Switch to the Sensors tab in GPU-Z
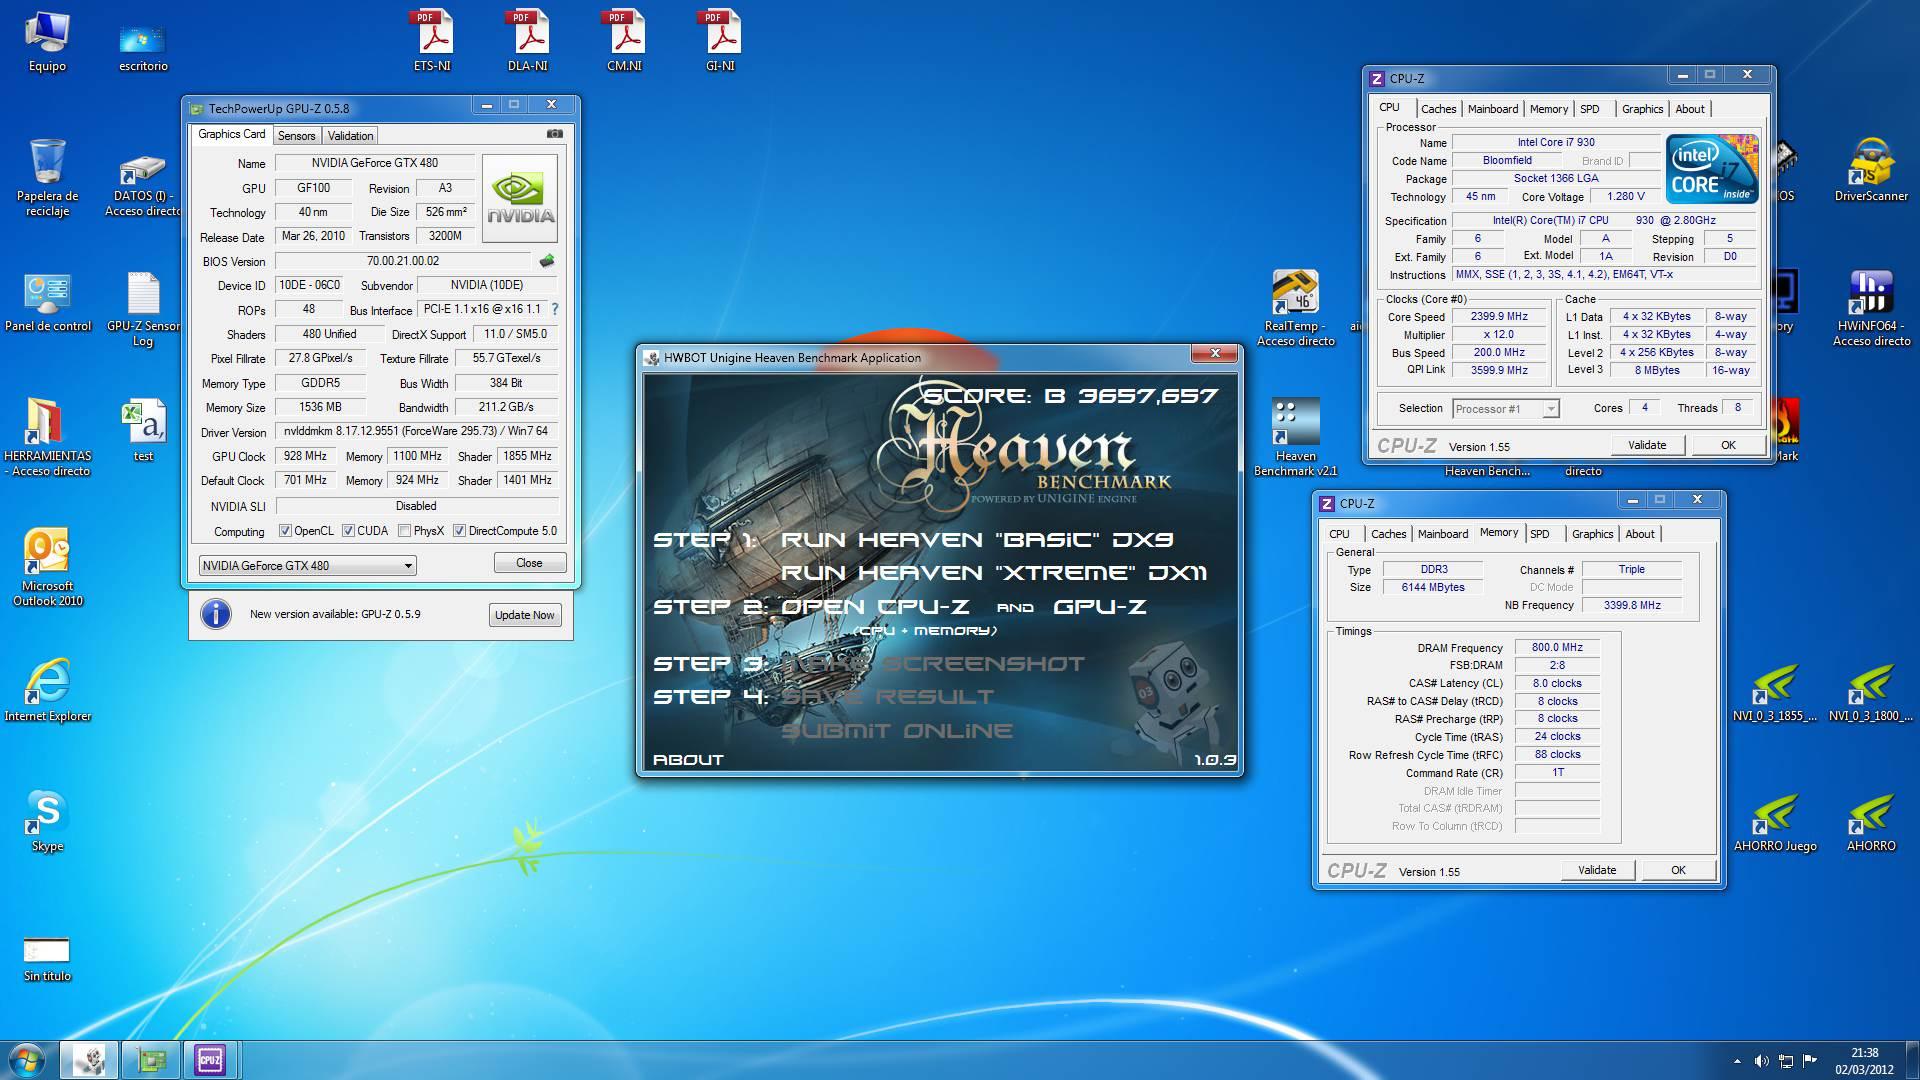The height and width of the screenshot is (1080, 1920). (296, 136)
